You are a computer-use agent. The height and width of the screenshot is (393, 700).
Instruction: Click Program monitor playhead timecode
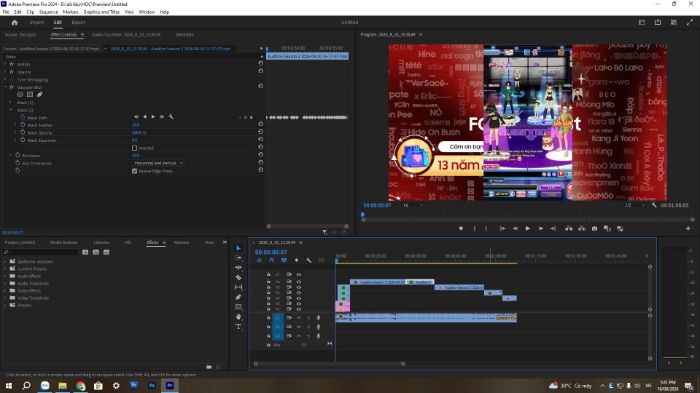[377, 205]
